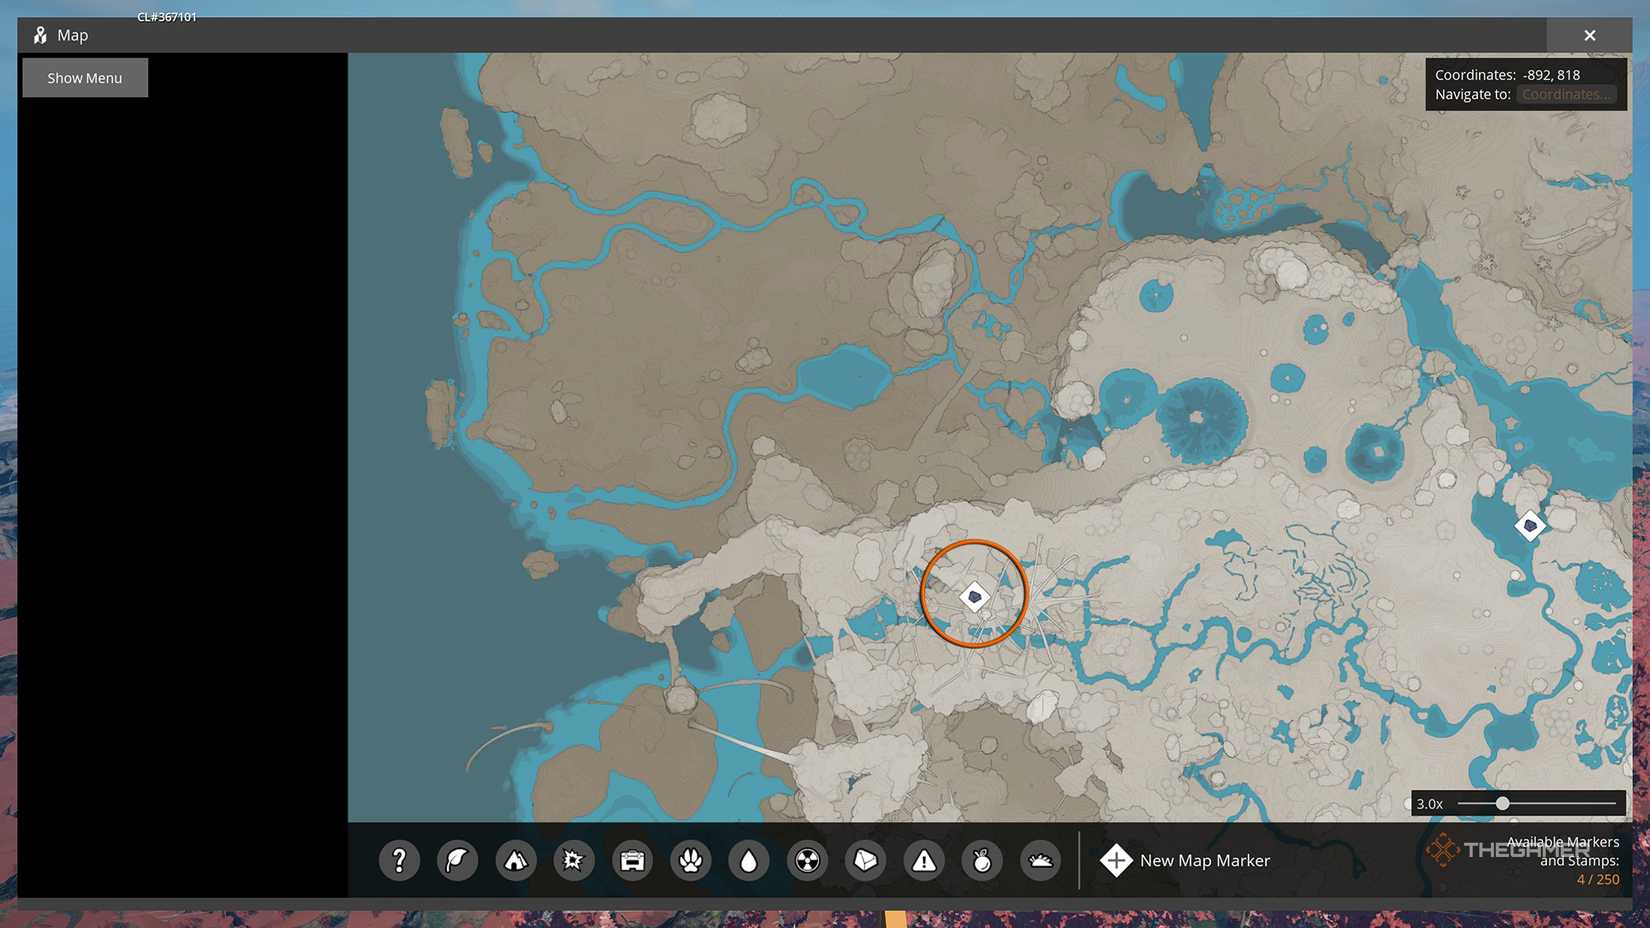This screenshot has height=928, width=1650.
Task: Expand the sidebar with Show Menu
Action: [x=84, y=77]
